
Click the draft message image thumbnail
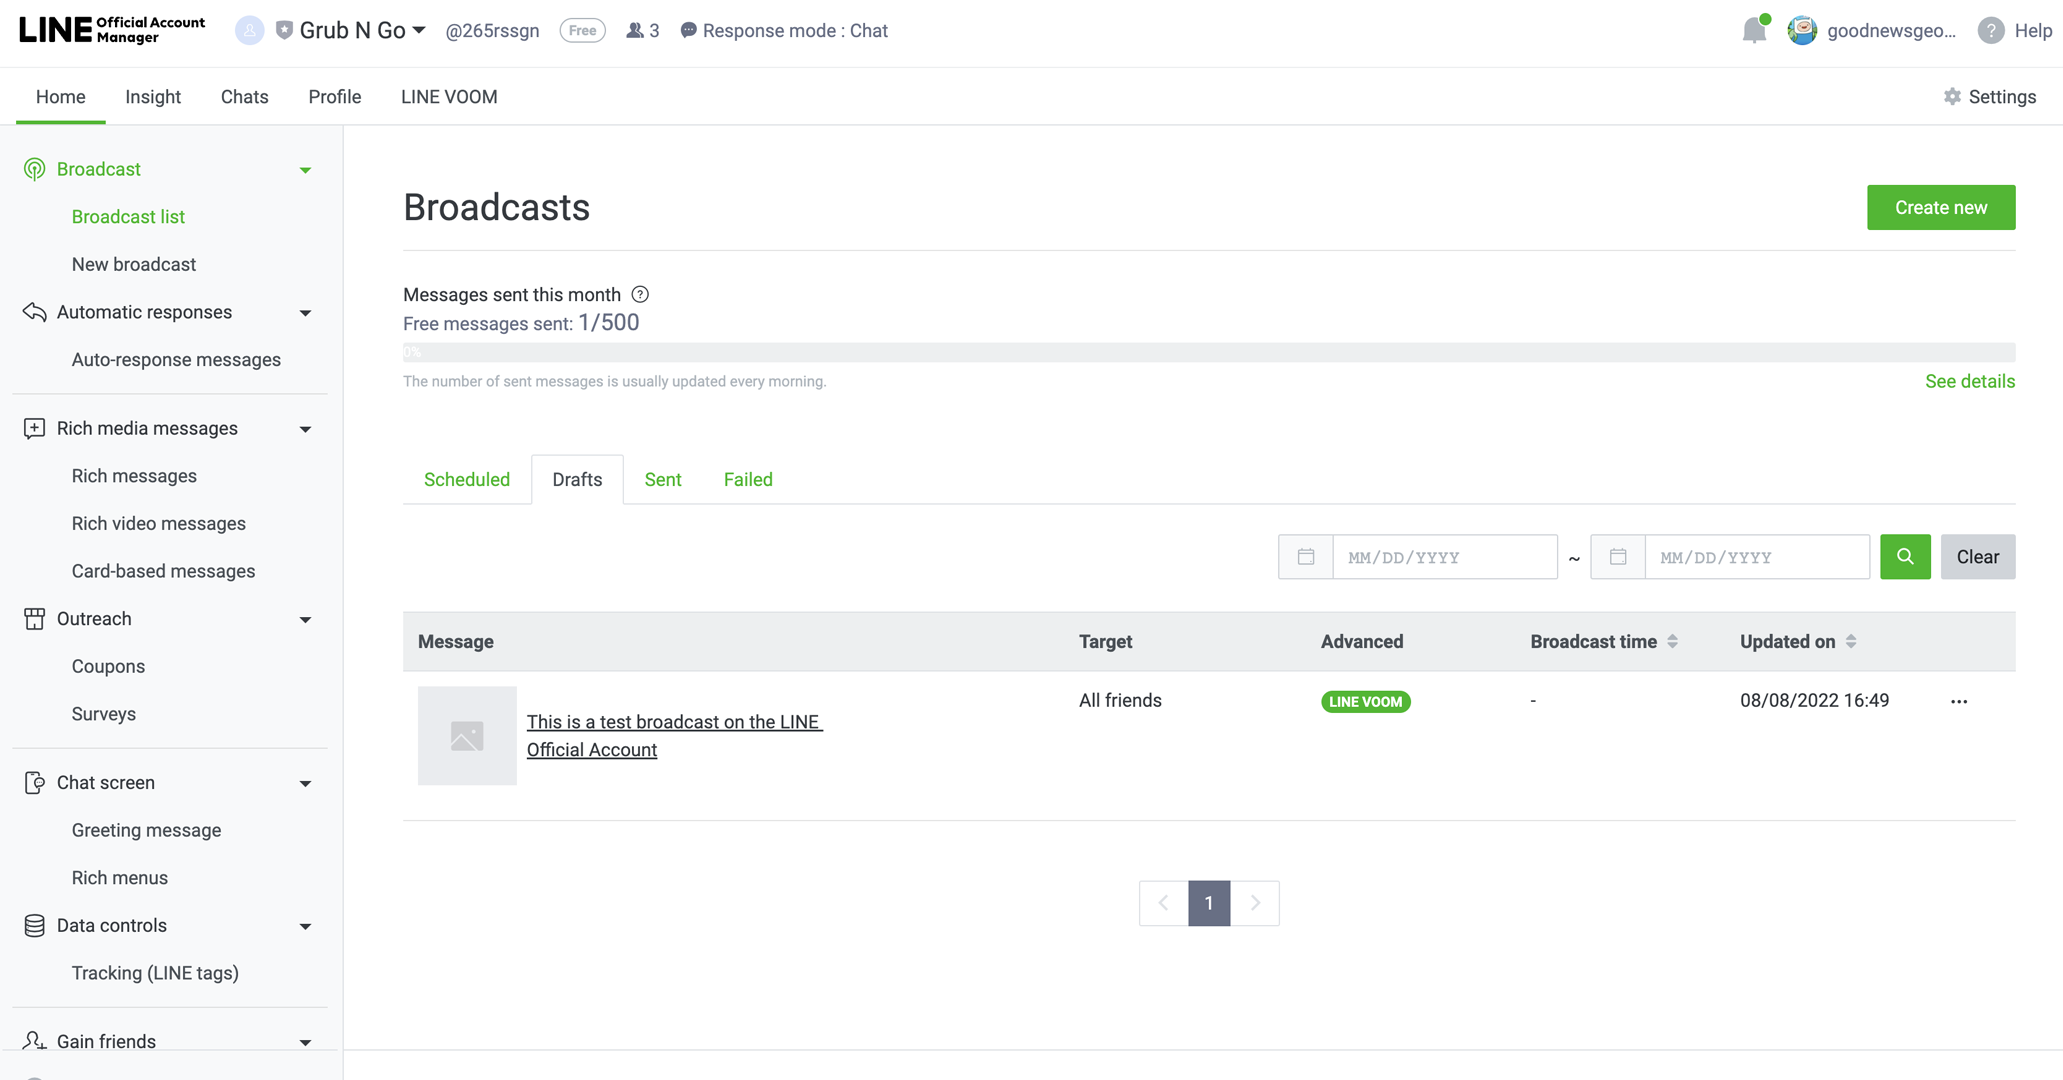tap(467, 736)
